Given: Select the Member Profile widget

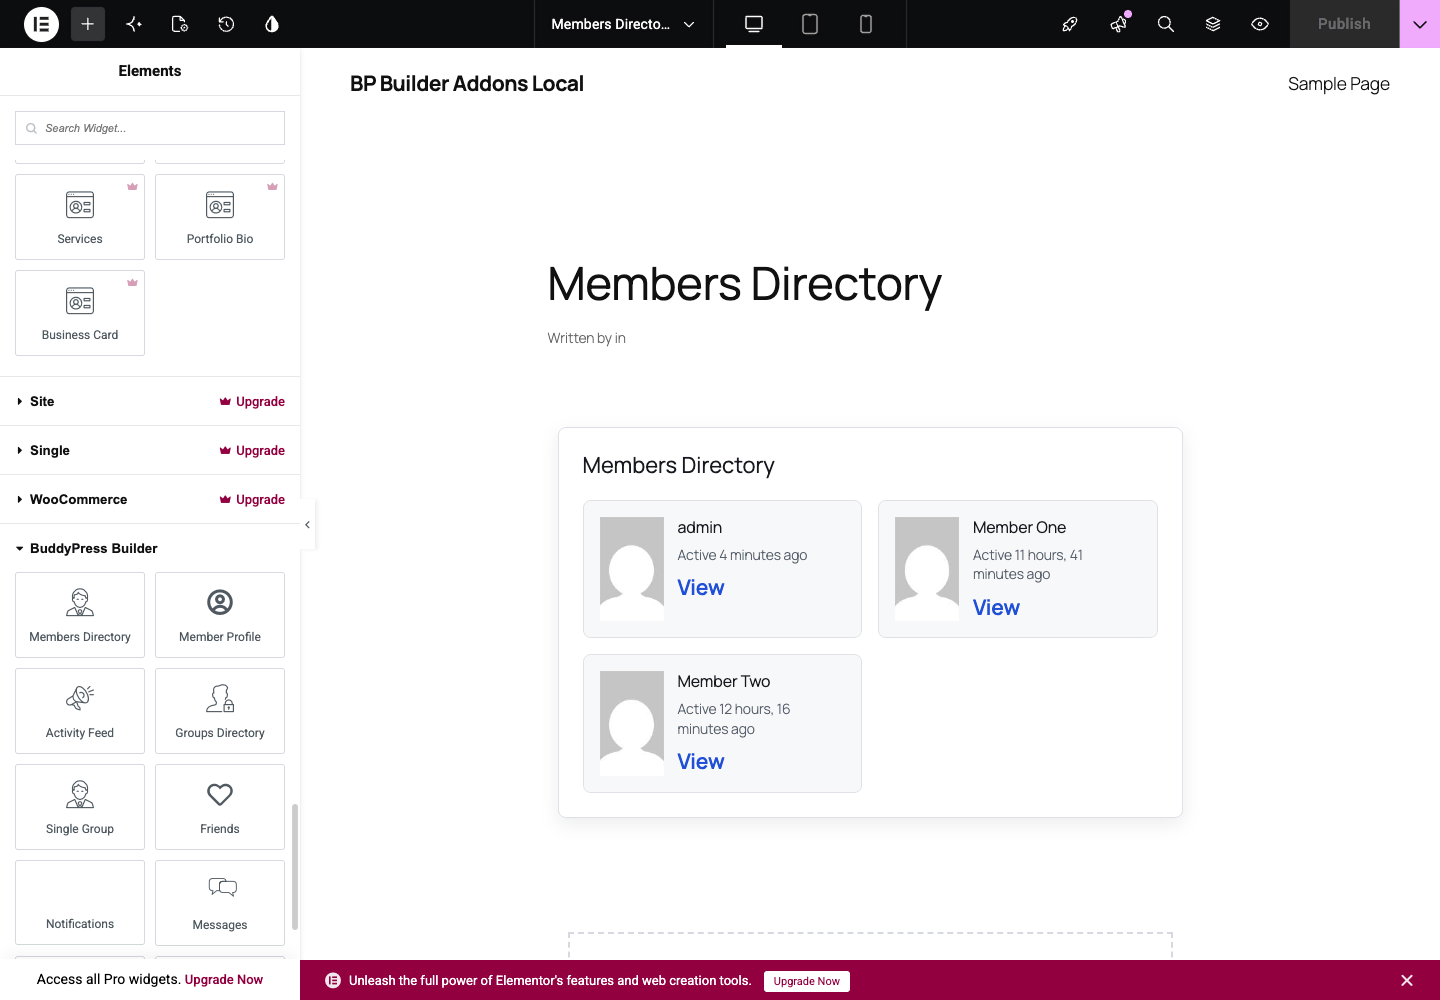Looking at the screenshot, I should pyautogui.click(x=220, y=615).
